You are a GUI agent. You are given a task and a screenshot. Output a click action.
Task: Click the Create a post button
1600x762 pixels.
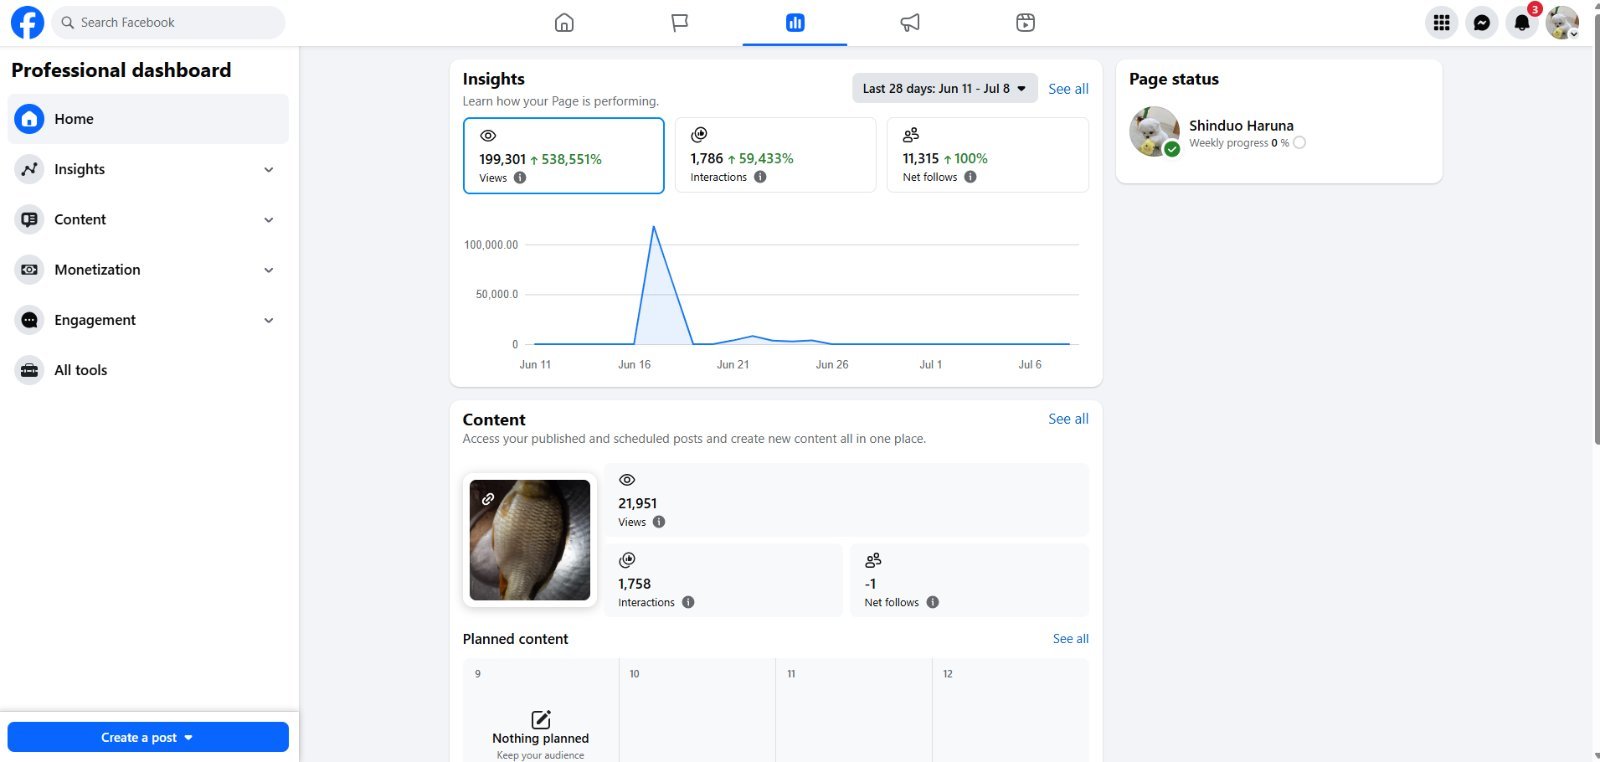click(148, 737)
